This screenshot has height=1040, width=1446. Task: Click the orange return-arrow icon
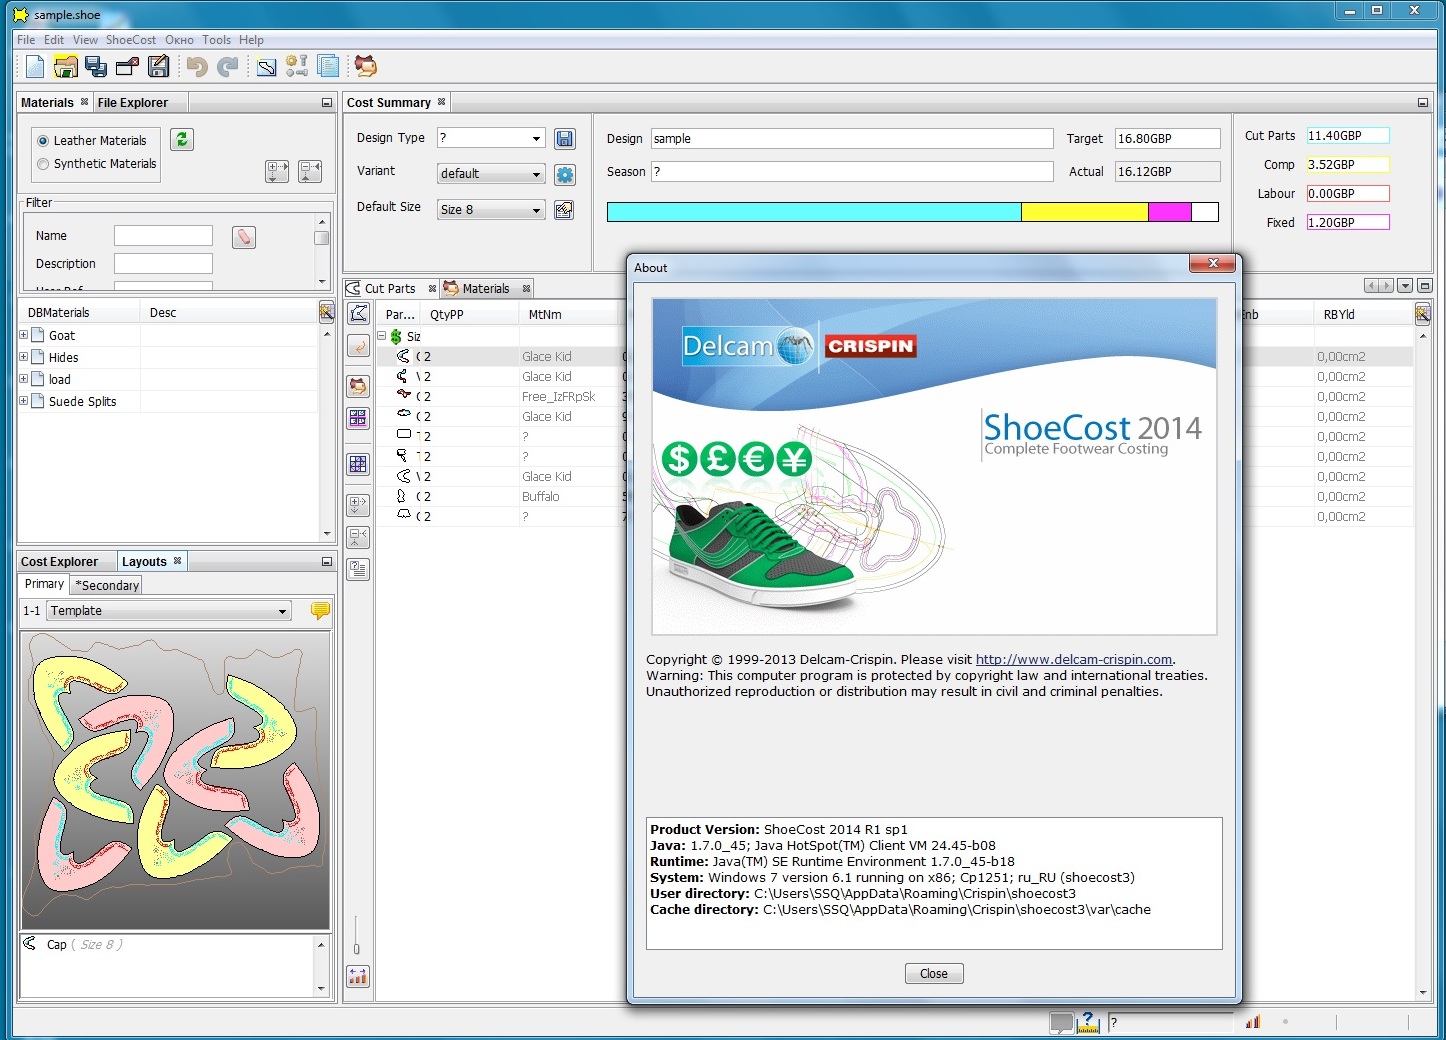(358, 346)
